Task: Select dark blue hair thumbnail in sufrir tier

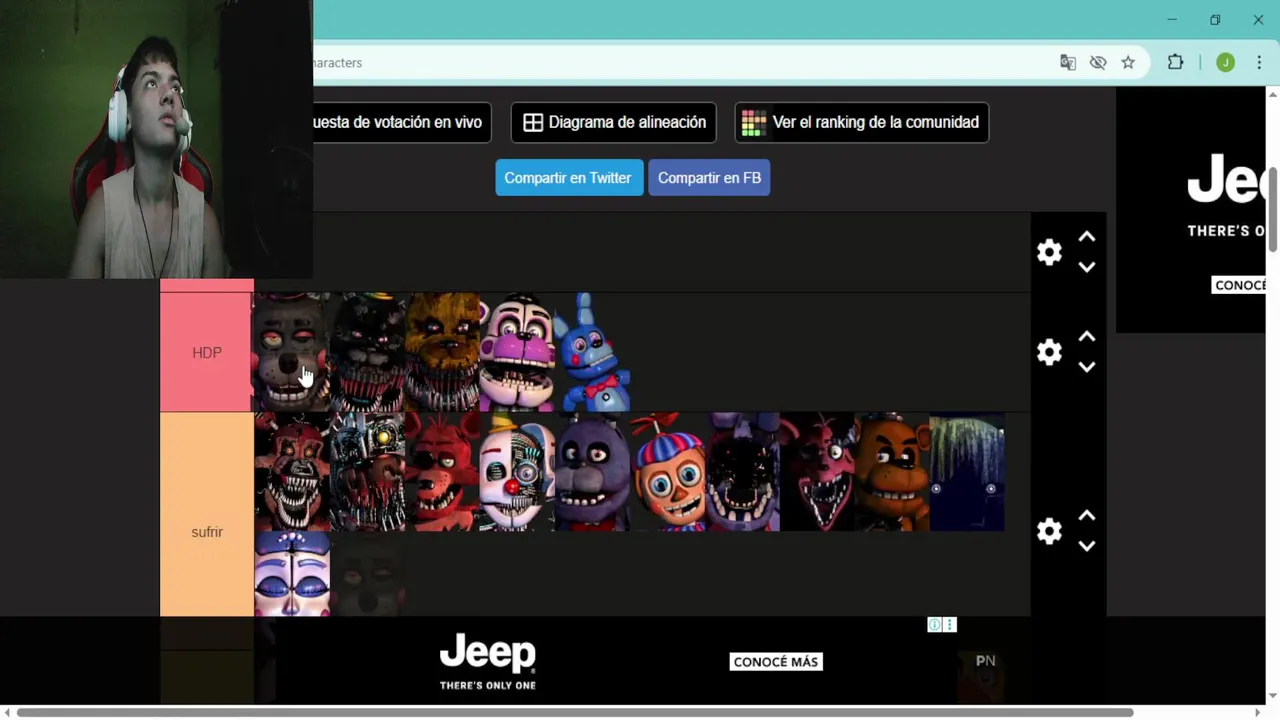Action: coord(967,472)
